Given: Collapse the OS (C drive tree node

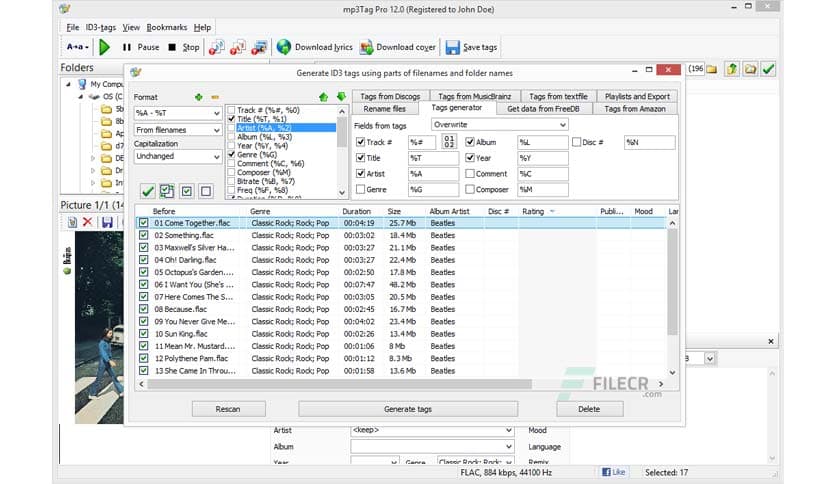Looking at the screenshot, I should tap(81, 96).
